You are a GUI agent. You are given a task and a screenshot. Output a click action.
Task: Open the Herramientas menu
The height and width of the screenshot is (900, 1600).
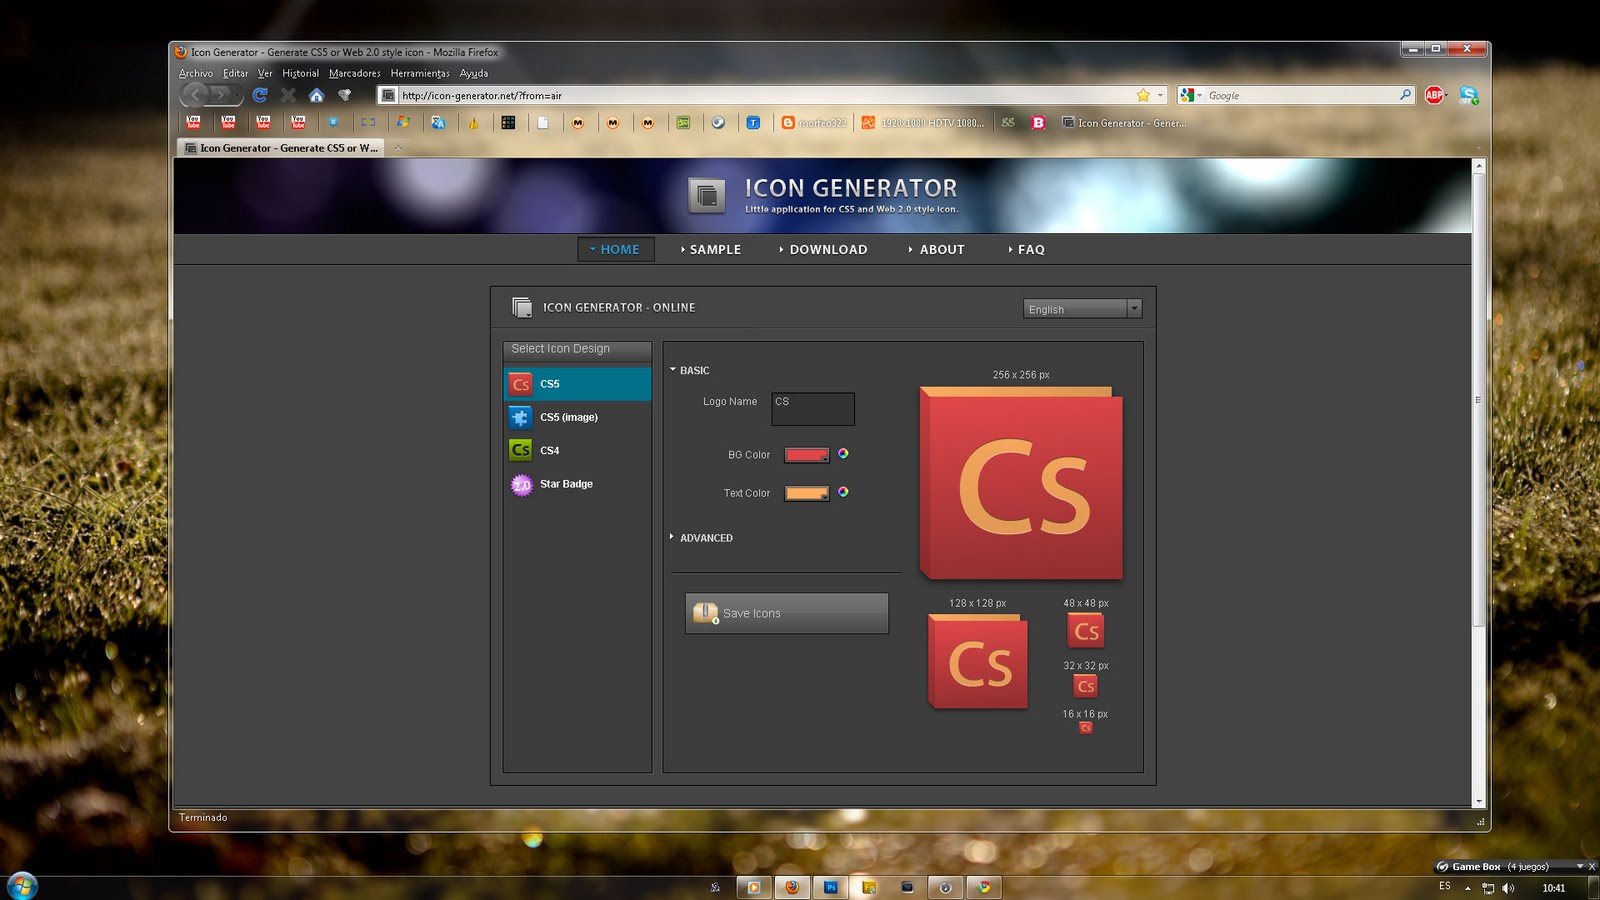[x=420, y=73]
